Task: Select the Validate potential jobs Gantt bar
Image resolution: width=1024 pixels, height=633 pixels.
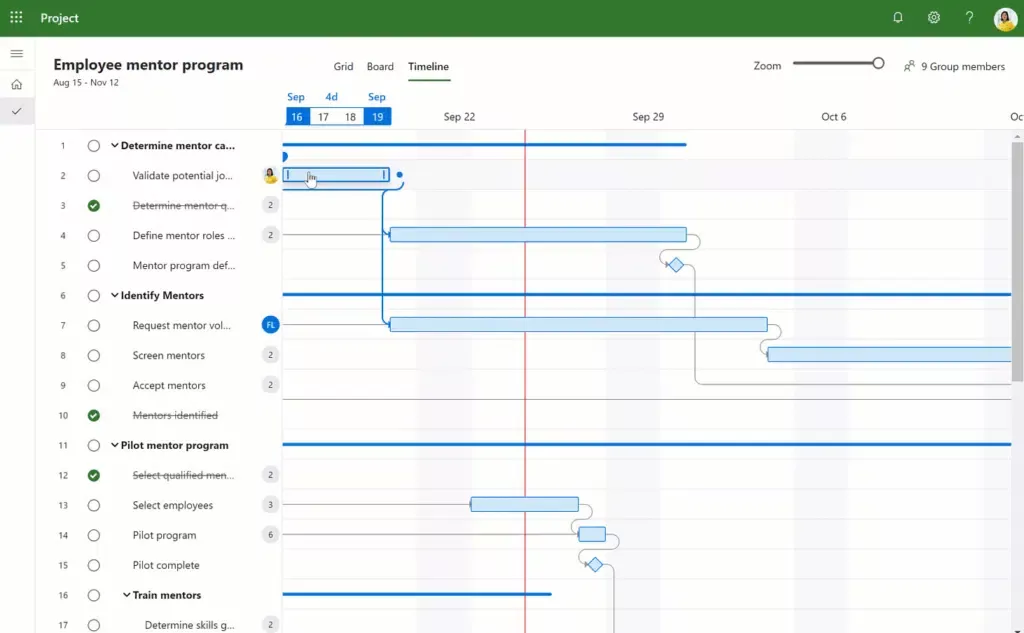Action: pos(336,174)
